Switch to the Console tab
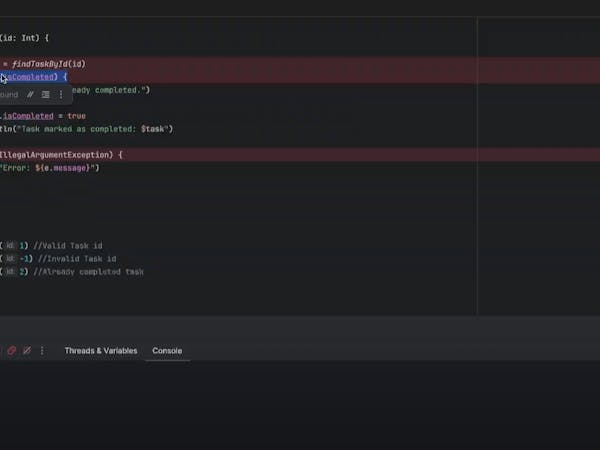The image size is (600, 450). (167, 351)
